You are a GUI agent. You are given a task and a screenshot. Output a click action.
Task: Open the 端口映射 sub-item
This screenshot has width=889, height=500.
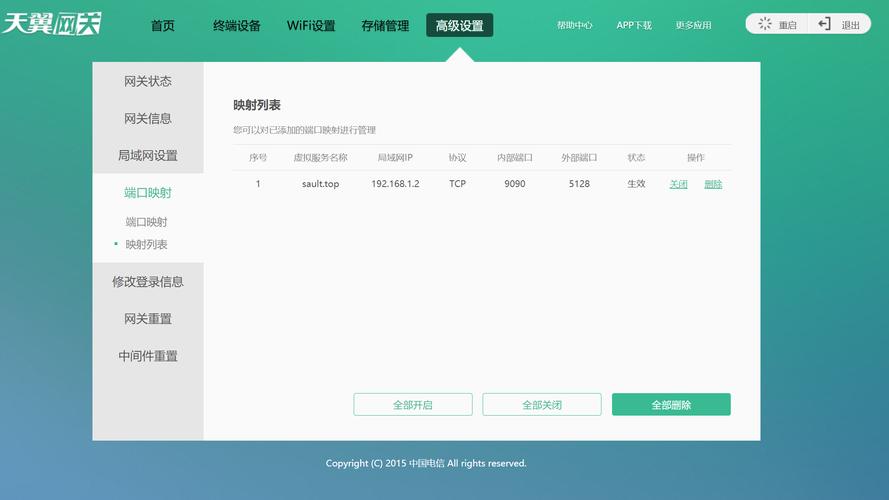pos(146,222)
